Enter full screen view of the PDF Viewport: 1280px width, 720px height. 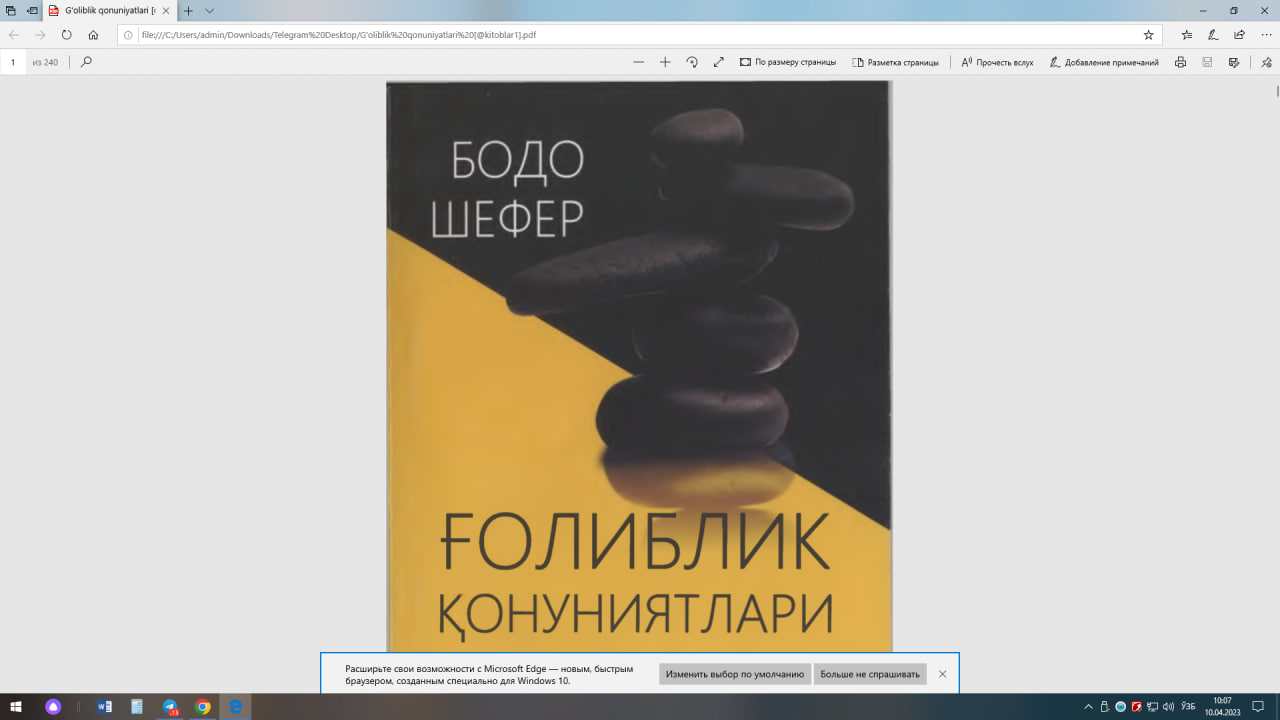pyautogui.click(x=718, y=61)
